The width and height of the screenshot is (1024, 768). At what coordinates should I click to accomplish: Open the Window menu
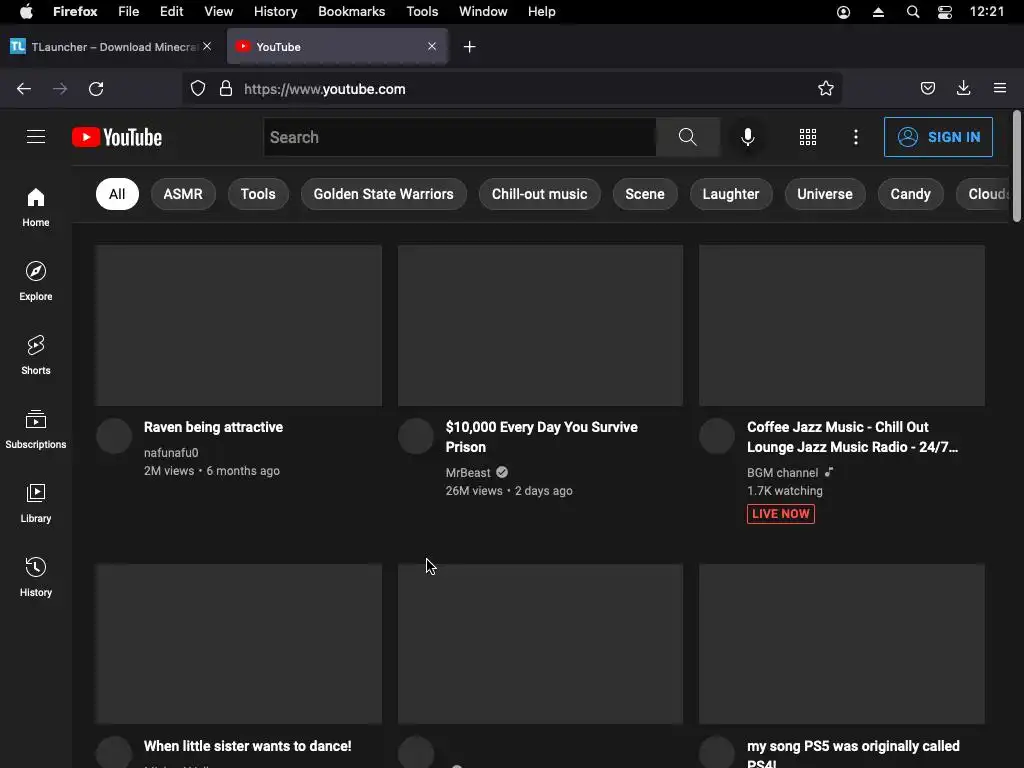click(483, 12)
